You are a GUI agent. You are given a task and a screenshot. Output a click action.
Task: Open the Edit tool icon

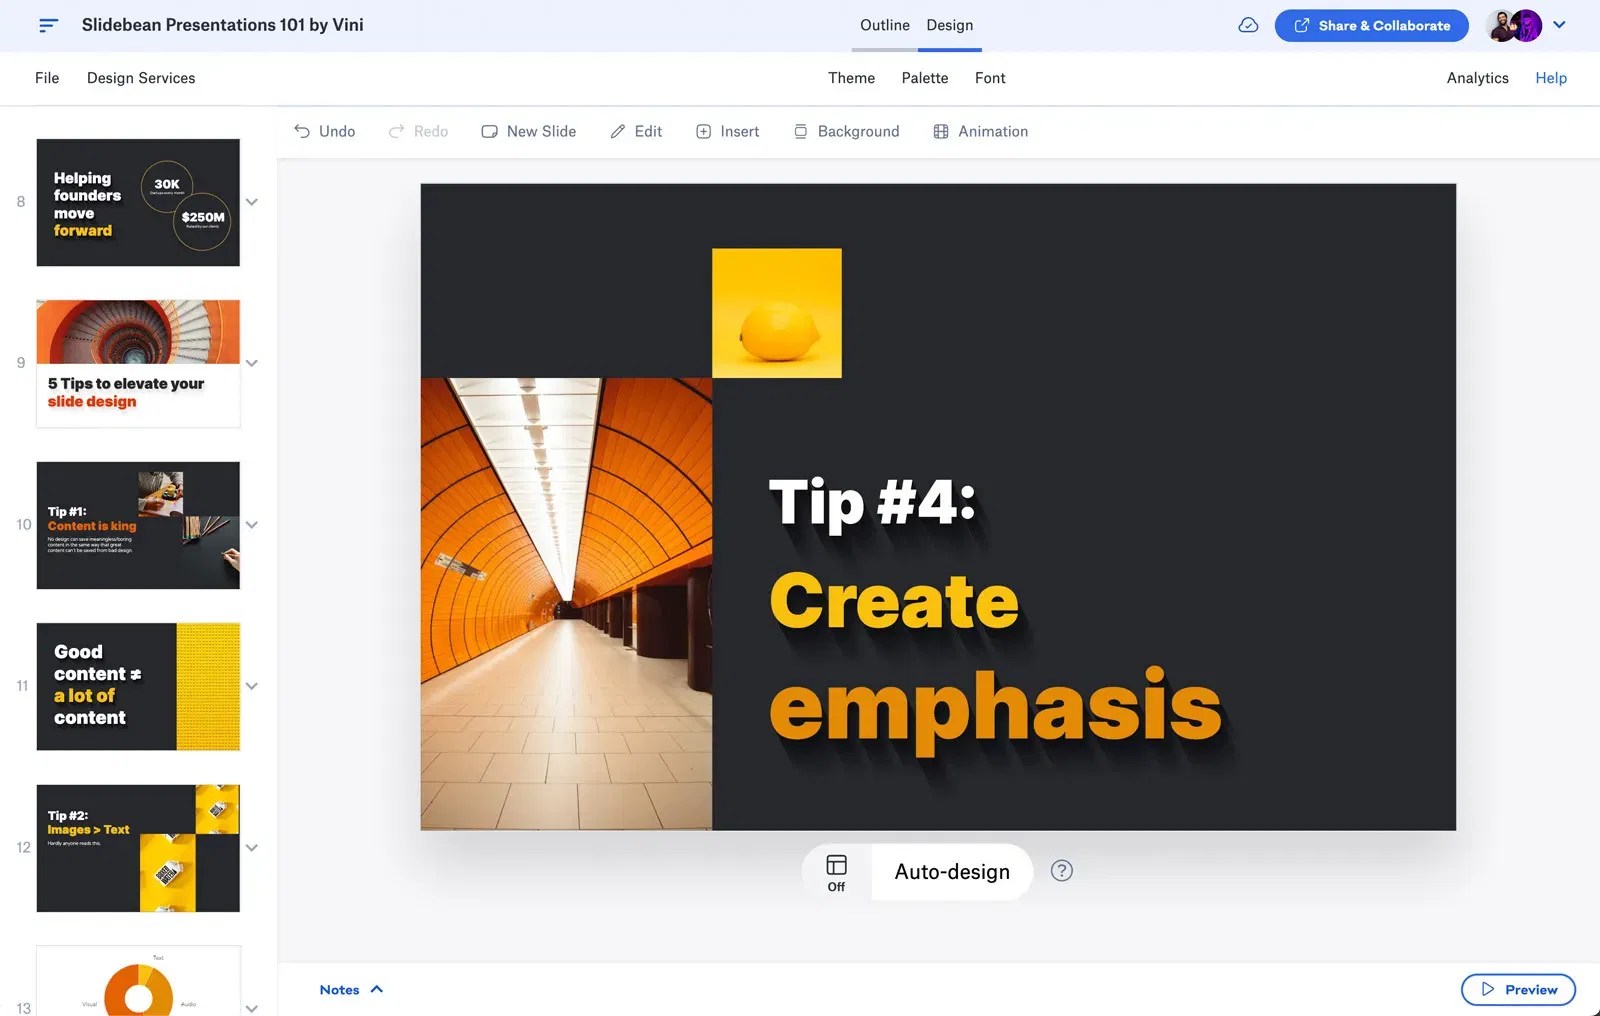click(617, 131)
